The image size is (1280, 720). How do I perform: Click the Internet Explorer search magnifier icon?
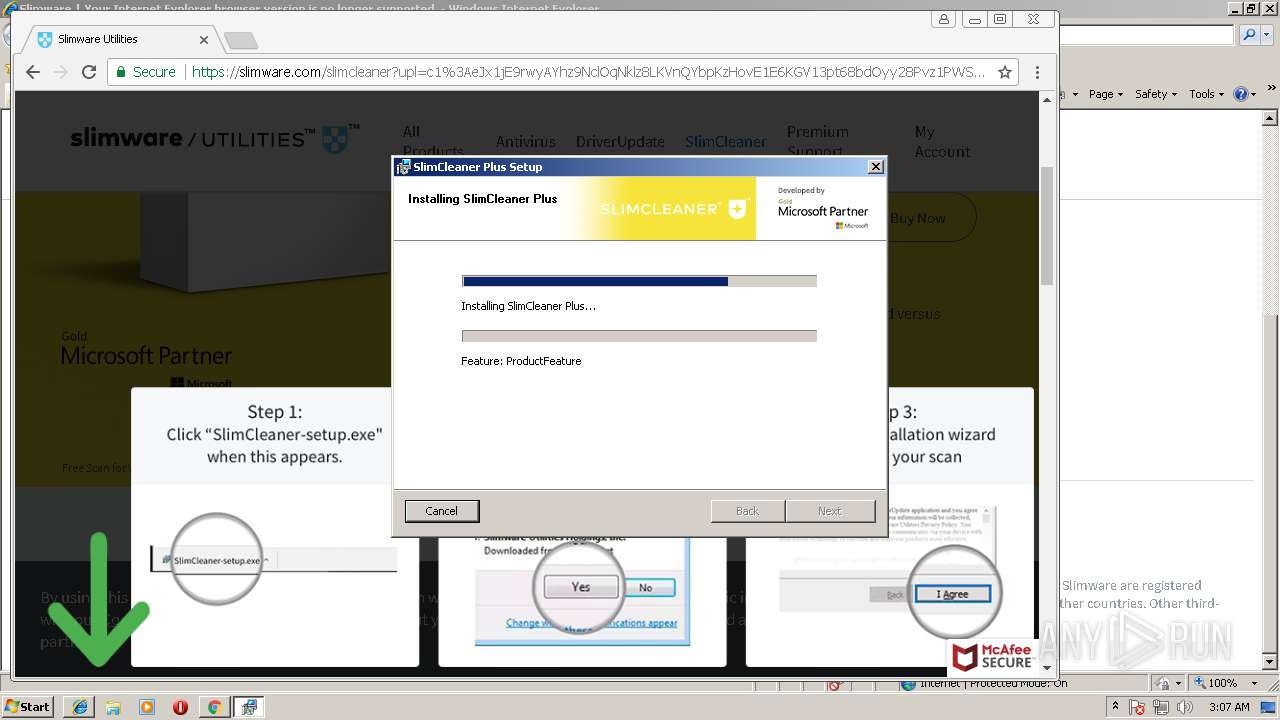point(1250,35)
